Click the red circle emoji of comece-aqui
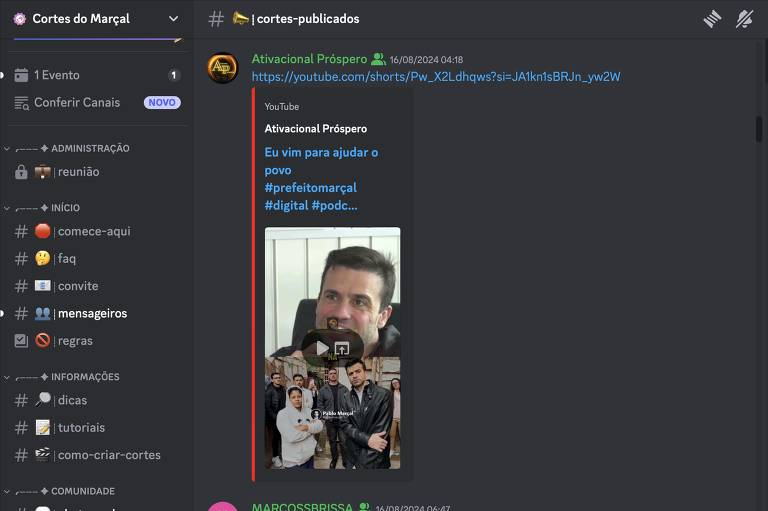The image size is (768, 511). coord(43,231)
